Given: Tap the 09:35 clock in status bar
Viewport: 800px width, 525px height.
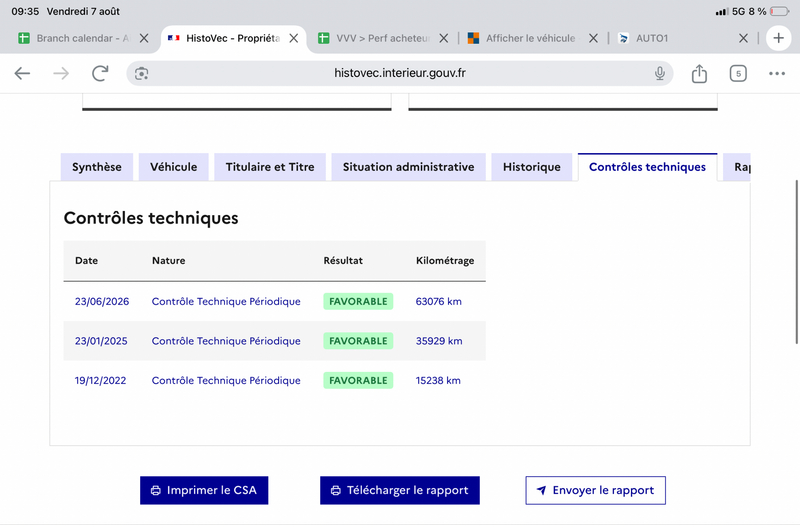Looking at the screenshot, I should [25, 11].
